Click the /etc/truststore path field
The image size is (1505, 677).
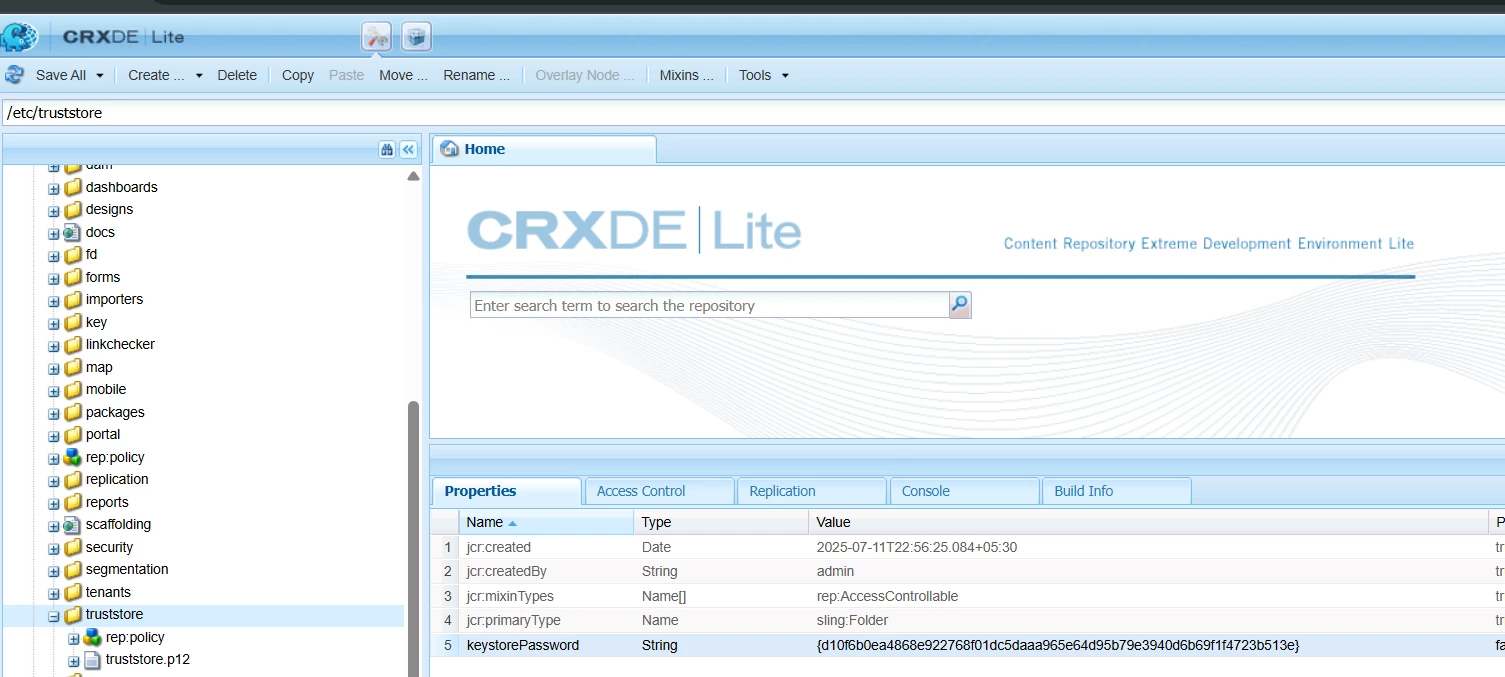point(752,113)
